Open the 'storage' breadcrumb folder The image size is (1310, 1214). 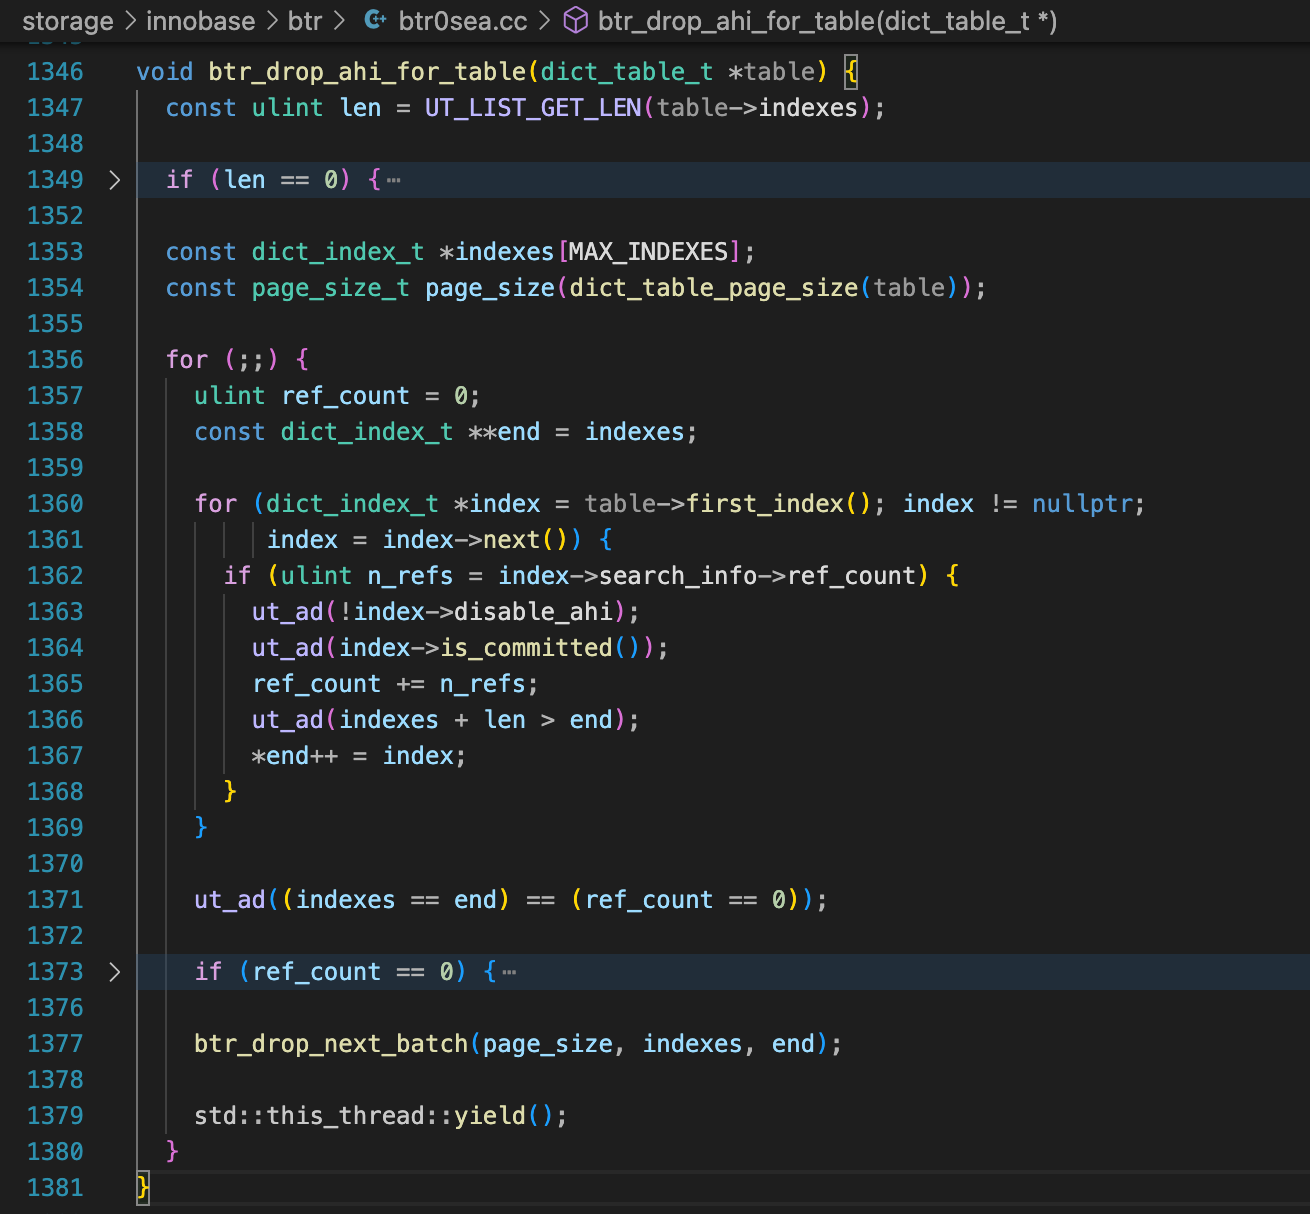[x=68, y=20]
